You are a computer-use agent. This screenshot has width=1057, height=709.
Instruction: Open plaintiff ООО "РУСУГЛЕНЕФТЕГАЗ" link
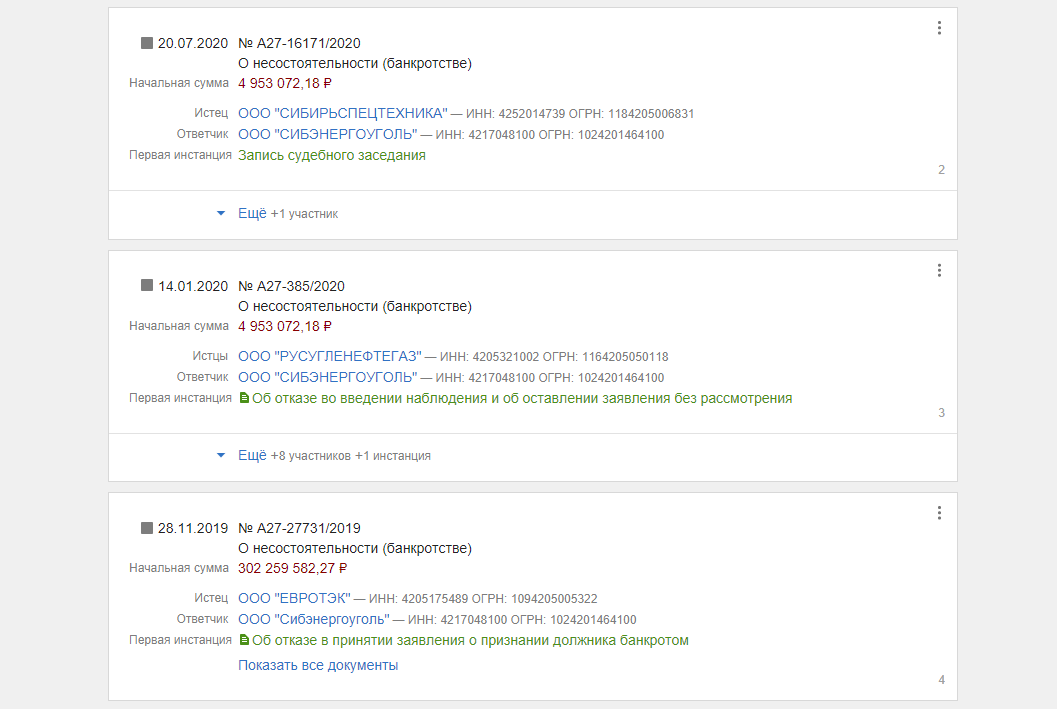point(330,356)
